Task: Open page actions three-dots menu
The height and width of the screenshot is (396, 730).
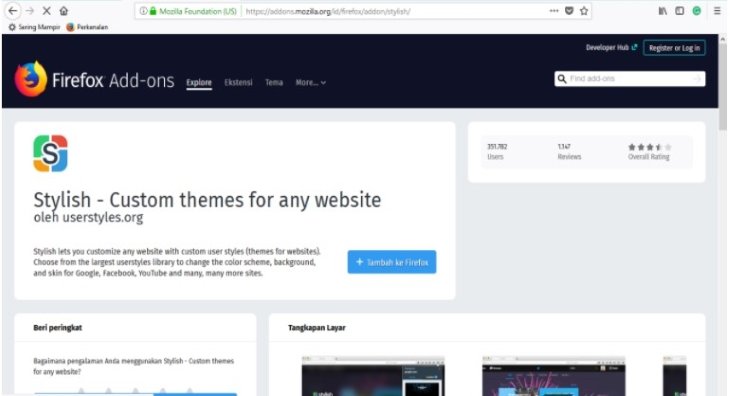Action: 554,11
